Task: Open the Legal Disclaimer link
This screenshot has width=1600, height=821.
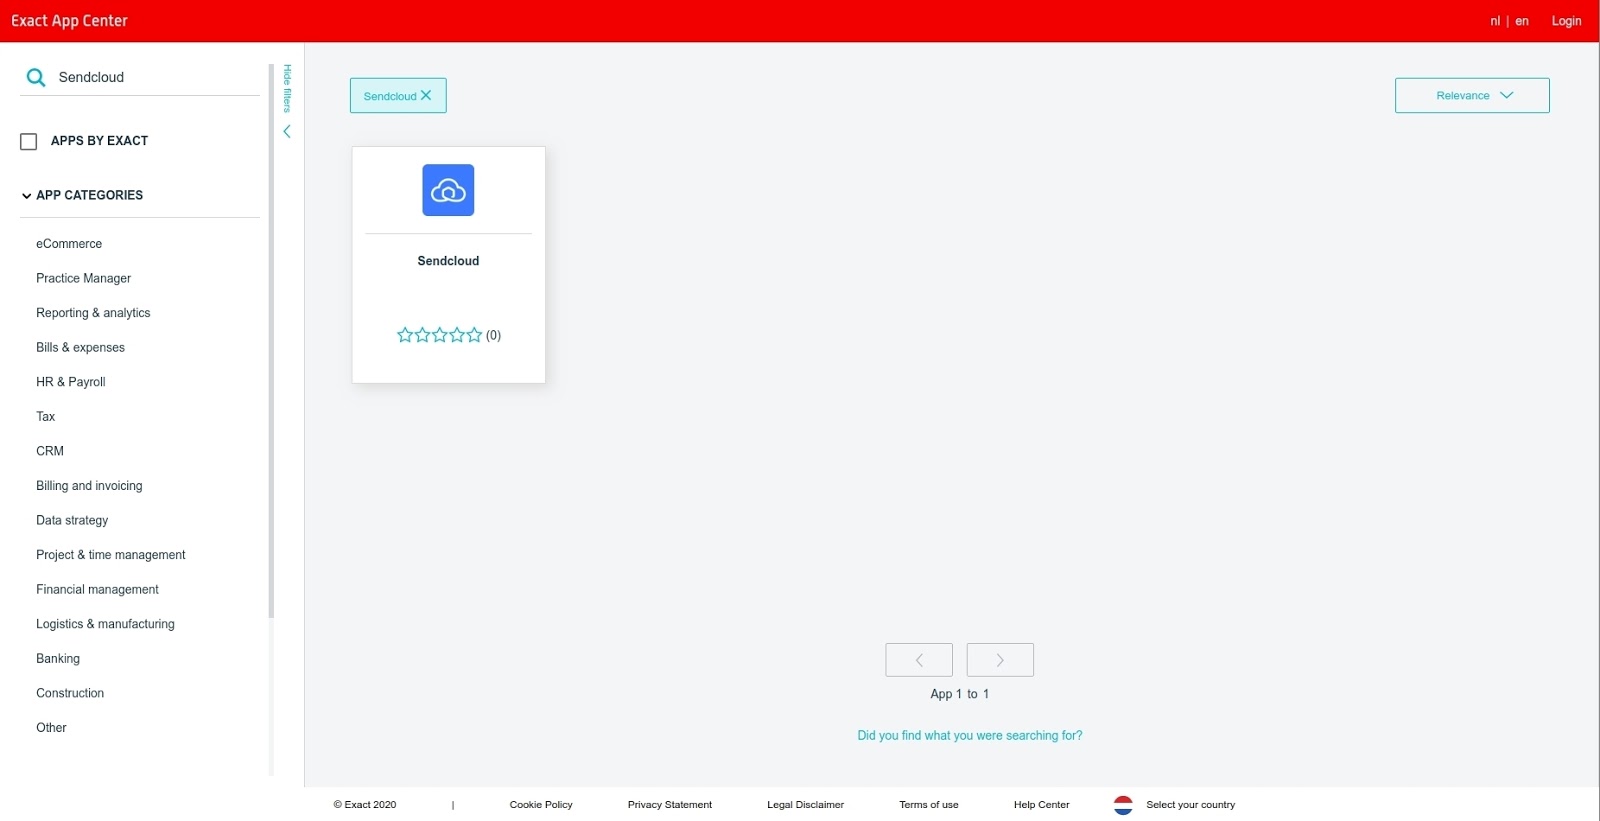Action: pos(805,805)
